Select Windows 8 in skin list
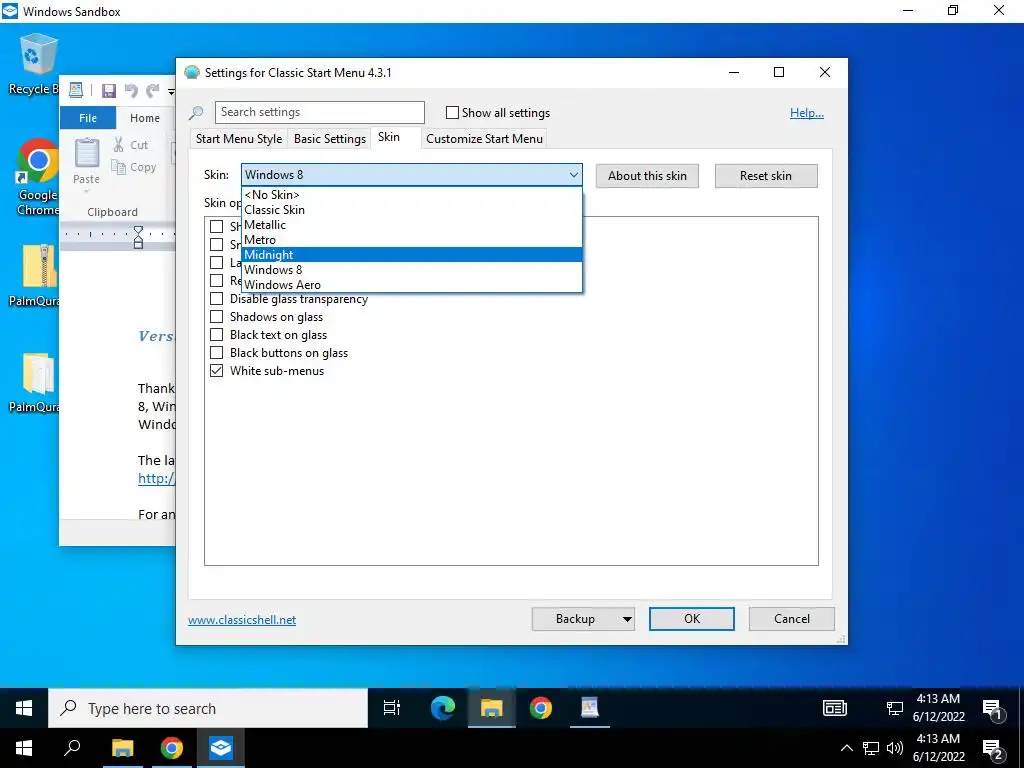Viewport: 1024px width, 768px height. tap(411, 270)
